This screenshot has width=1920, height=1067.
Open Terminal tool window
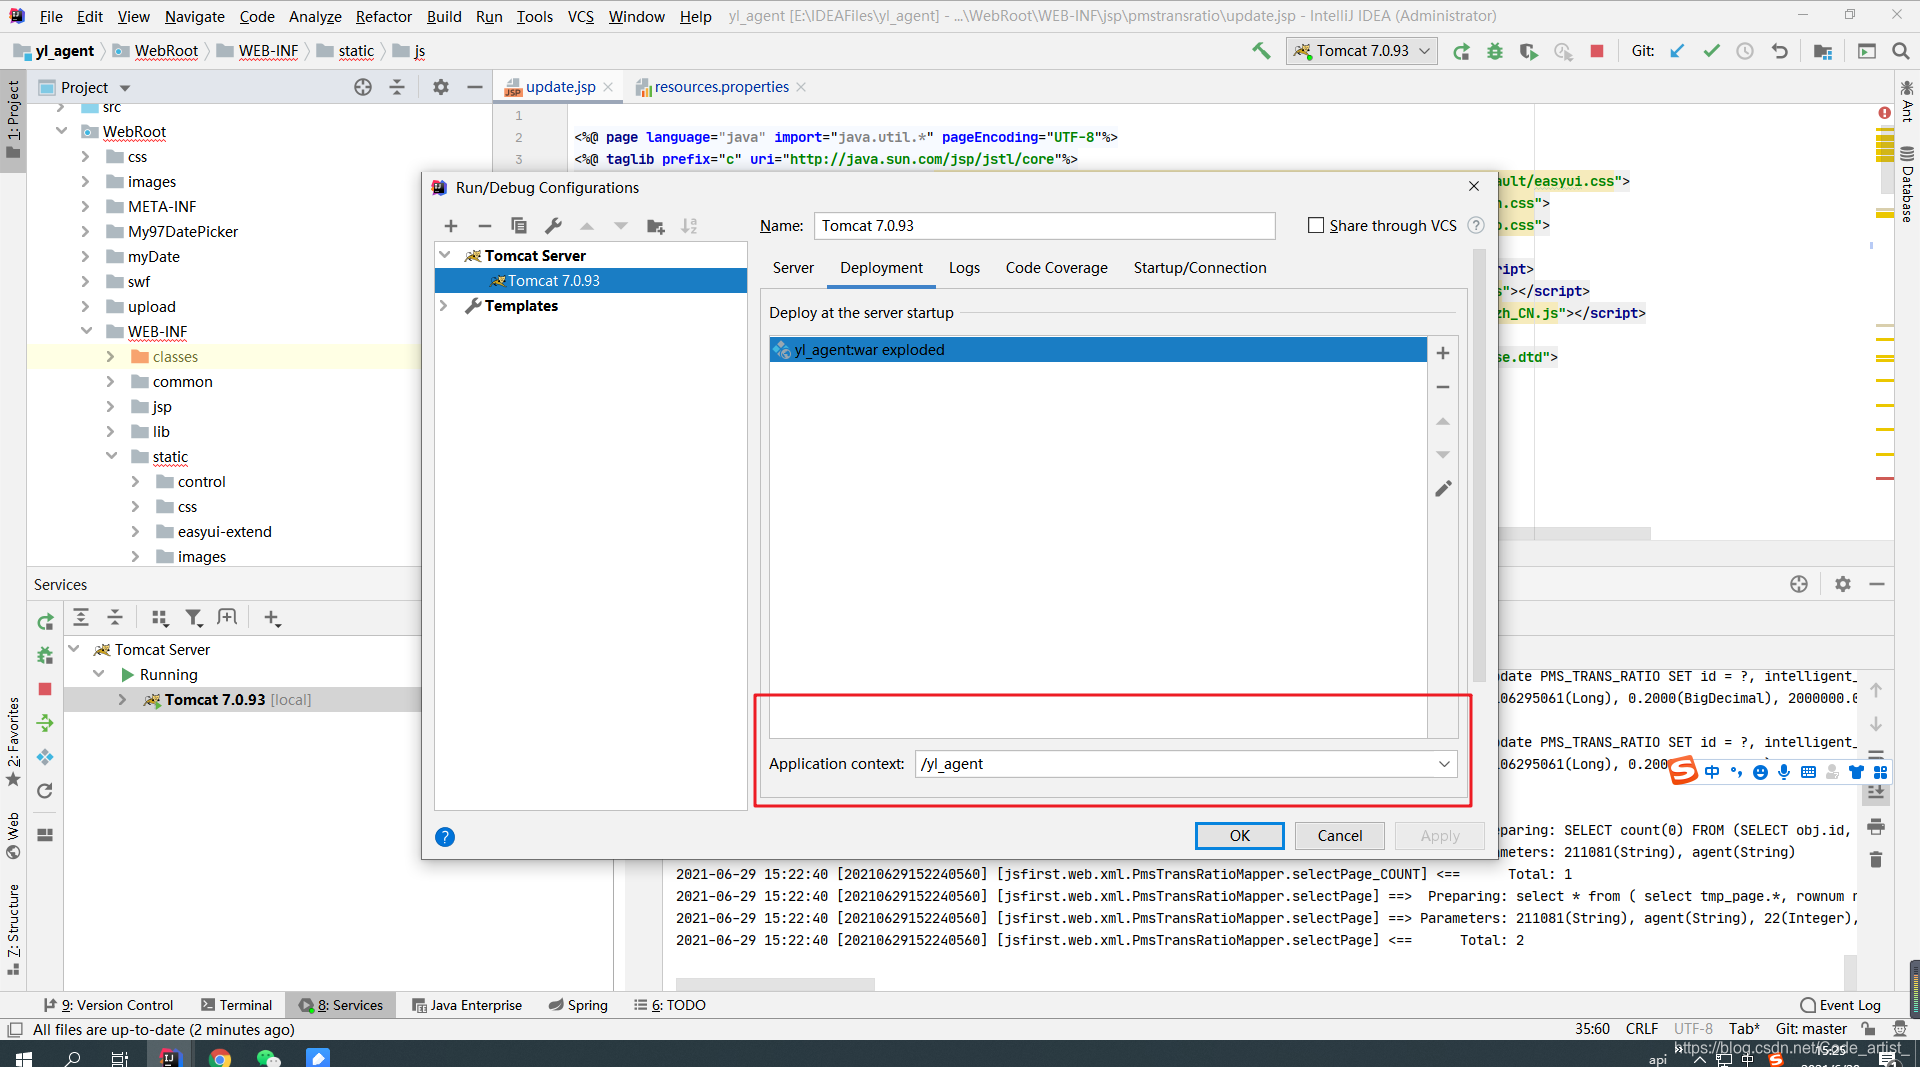[x=236, y=1005]
